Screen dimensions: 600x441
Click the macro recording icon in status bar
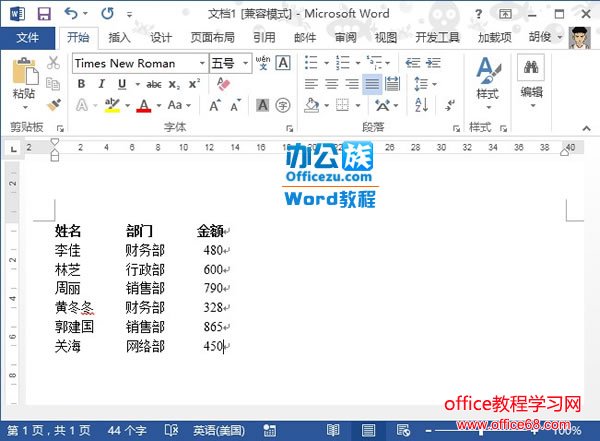[269, 430]
